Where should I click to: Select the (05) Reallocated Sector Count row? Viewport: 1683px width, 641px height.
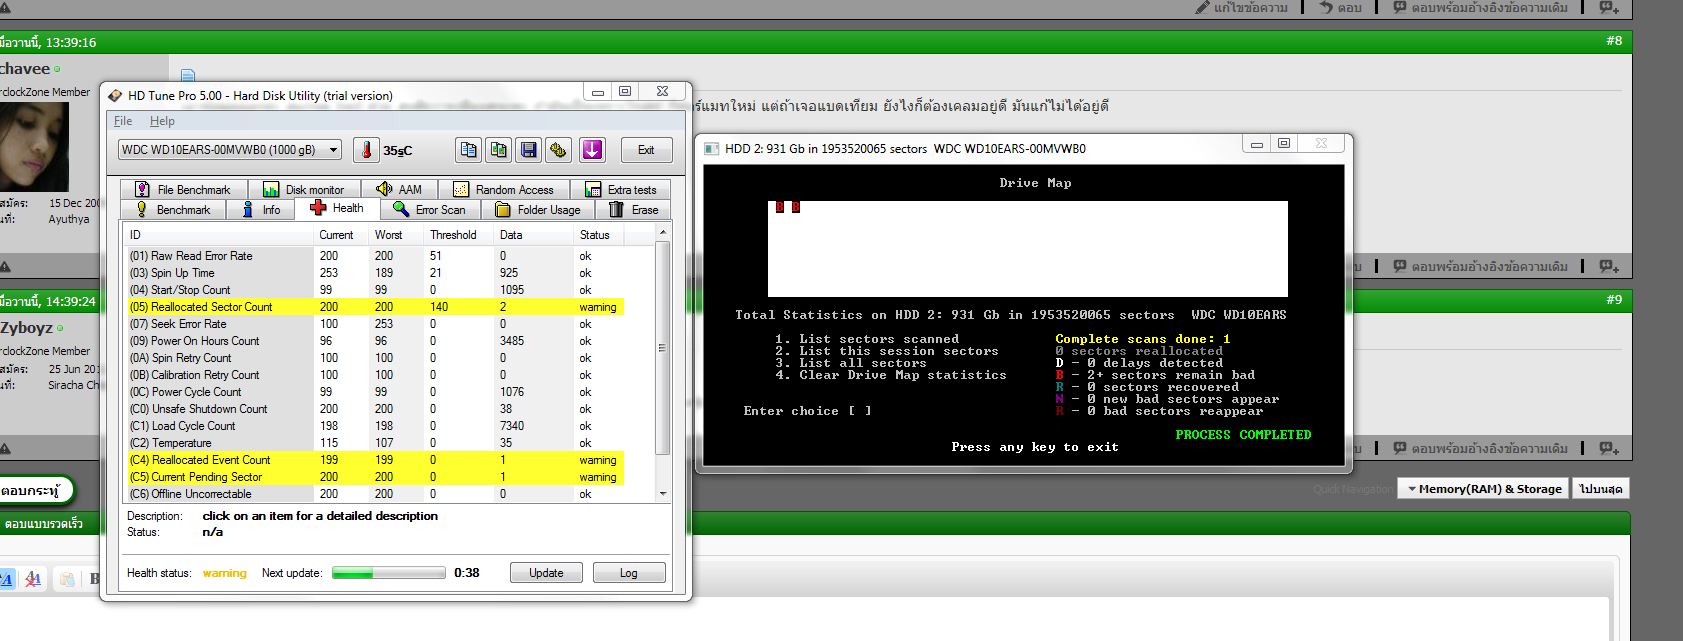tap(375, 307)
